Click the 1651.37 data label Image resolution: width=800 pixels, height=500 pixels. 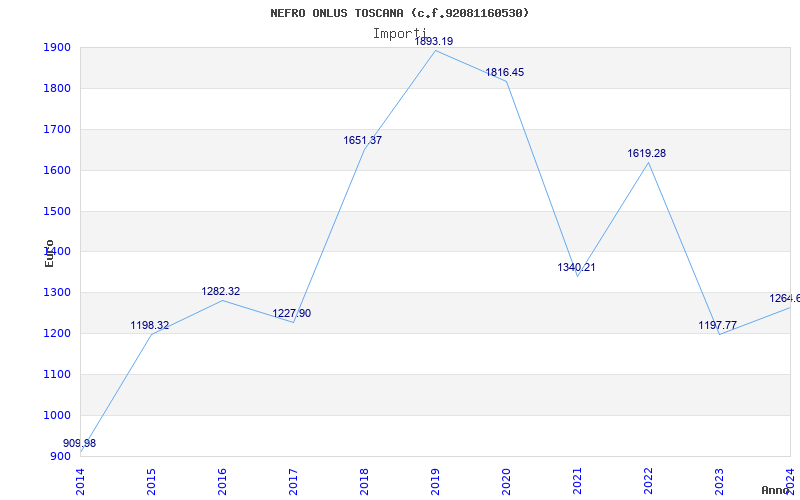362,140
